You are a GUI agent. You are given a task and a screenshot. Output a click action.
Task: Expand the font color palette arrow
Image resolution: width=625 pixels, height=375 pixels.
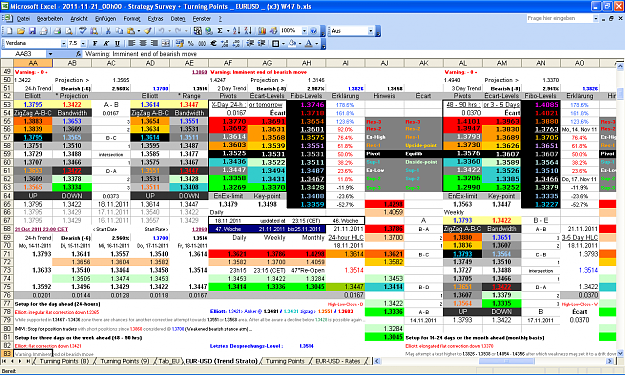tap(316, 43)
